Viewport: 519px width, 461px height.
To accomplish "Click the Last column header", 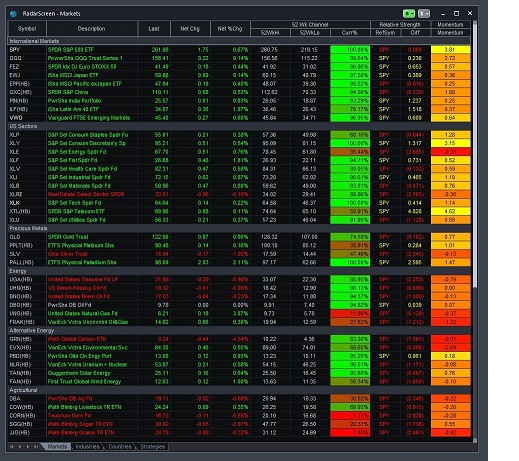I will 154,29.
